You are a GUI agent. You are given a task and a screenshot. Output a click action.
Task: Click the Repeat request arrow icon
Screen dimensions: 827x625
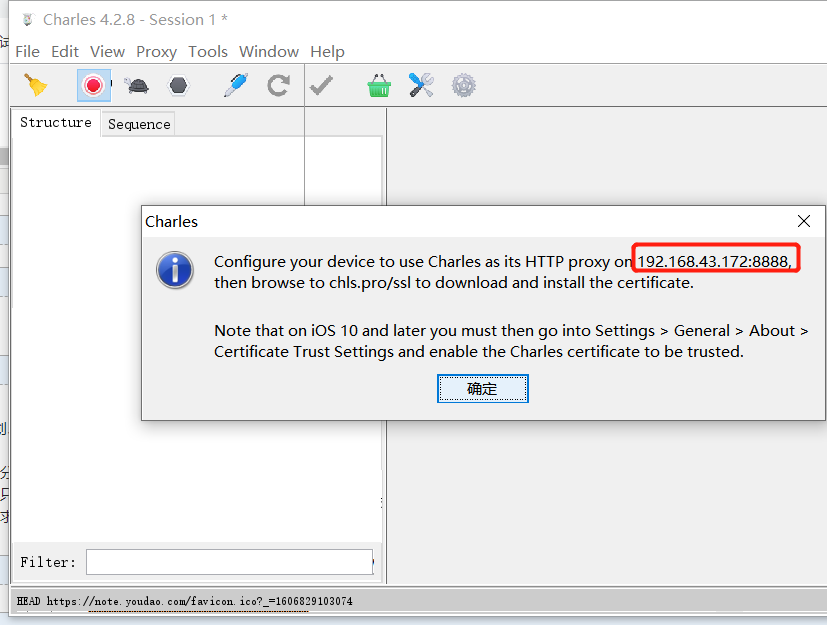(x=278, y=85)
